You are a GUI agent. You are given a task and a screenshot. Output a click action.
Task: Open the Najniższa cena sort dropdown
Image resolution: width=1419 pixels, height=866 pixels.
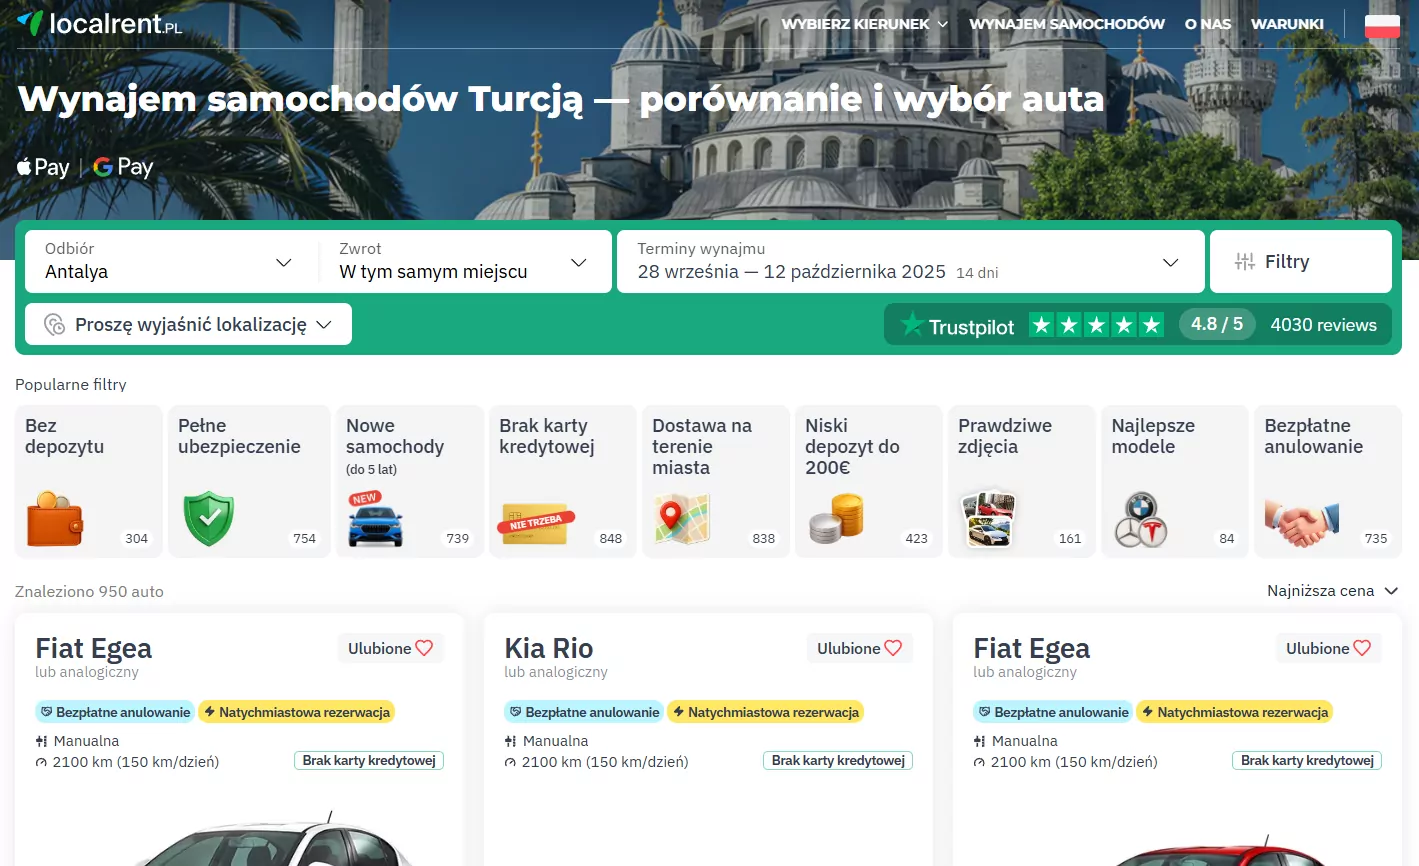click(1331, 591)
